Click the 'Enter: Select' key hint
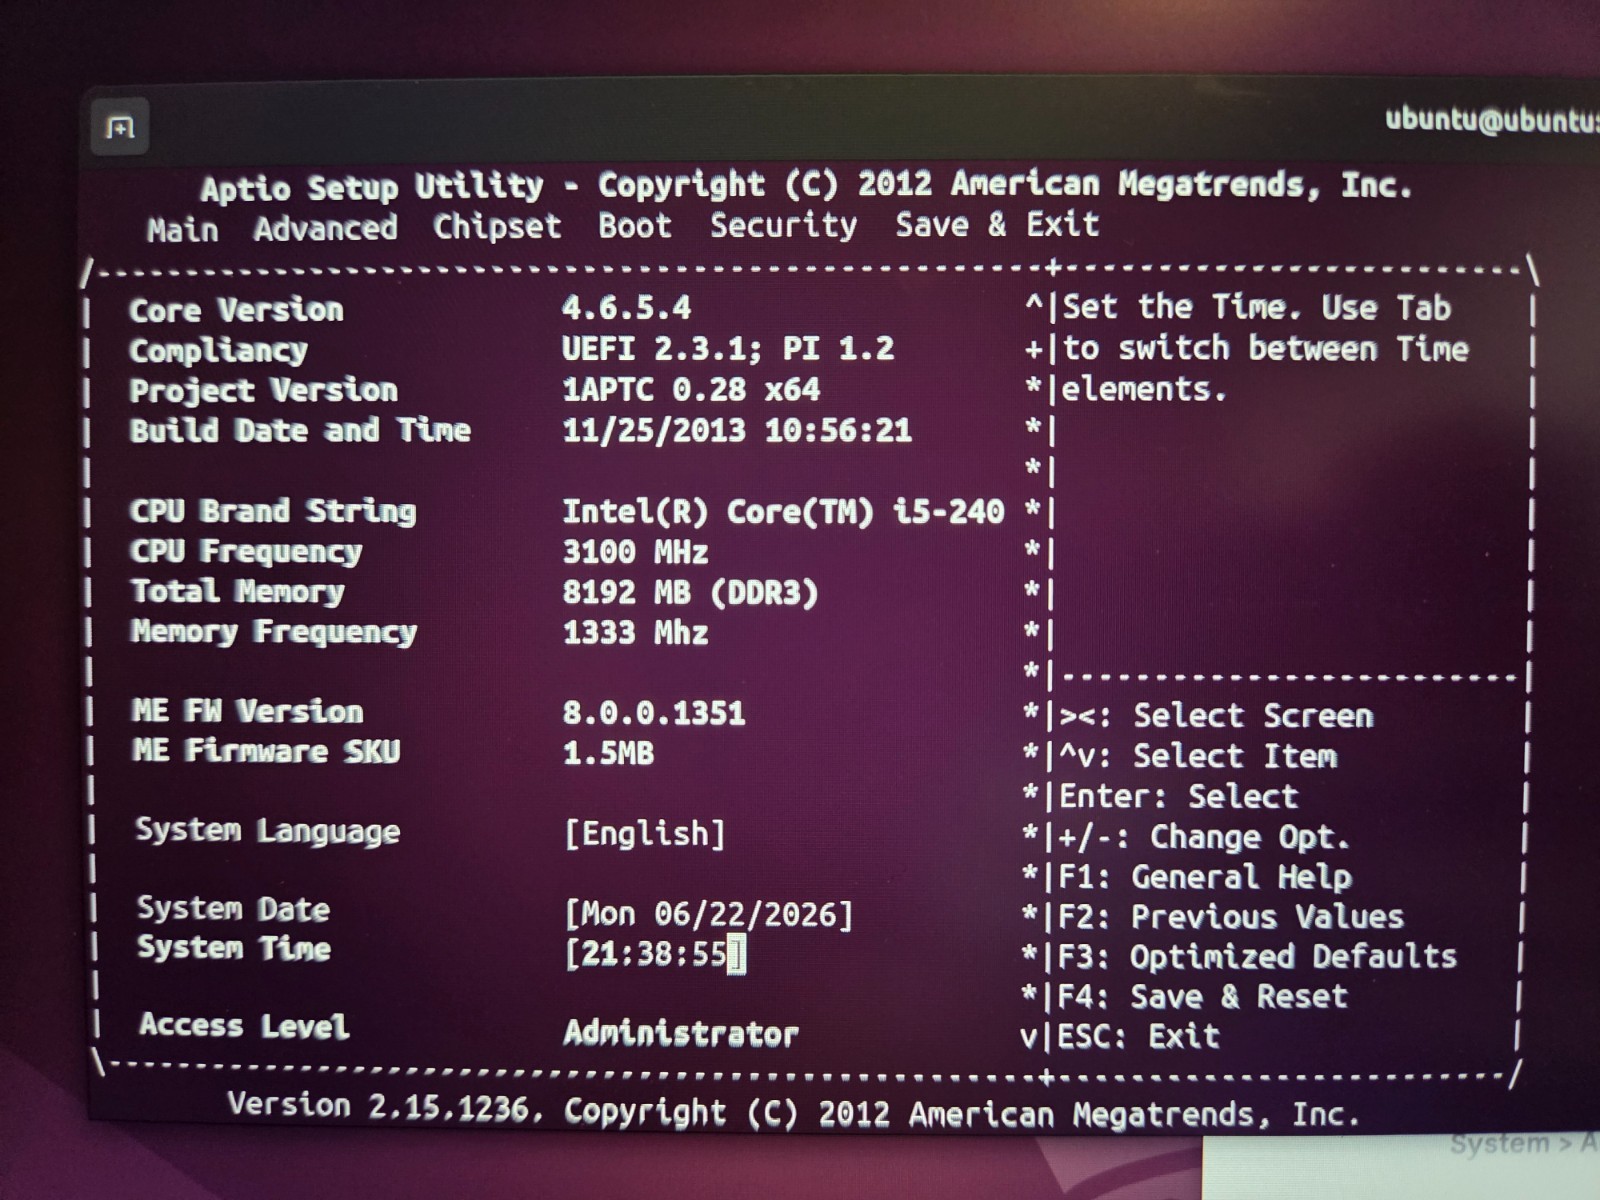Screen dimensions: 1600x1200 (x=1178, y=797)
